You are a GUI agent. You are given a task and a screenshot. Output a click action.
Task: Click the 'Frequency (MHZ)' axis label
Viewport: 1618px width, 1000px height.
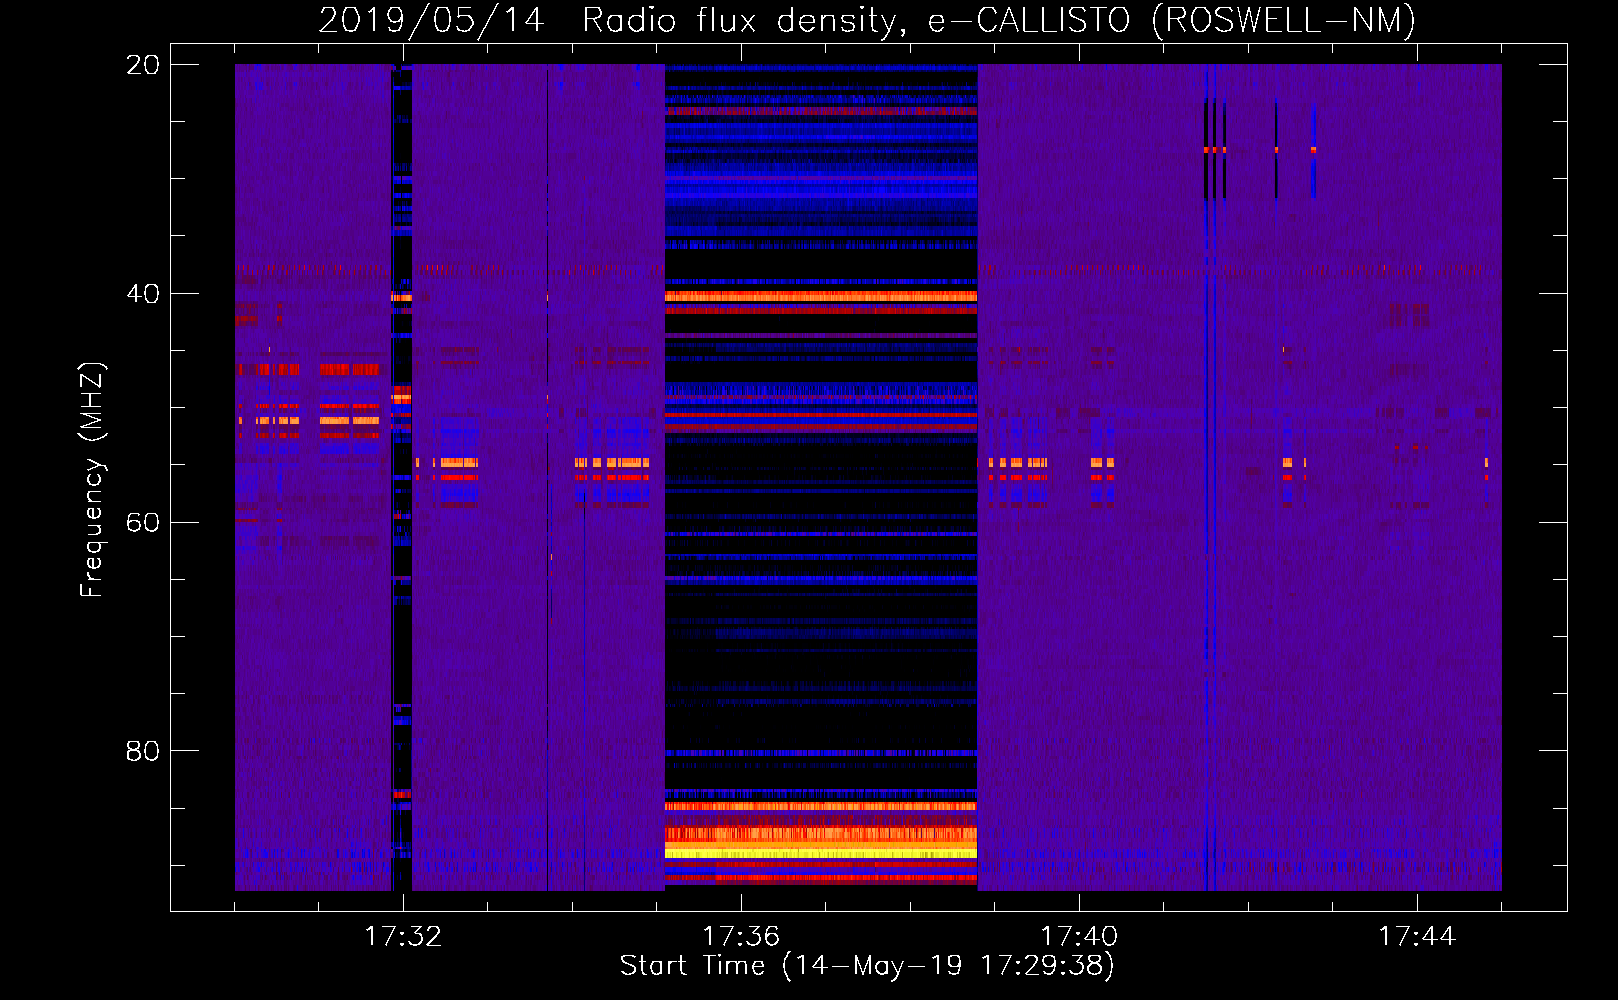[x=92, y=480]
